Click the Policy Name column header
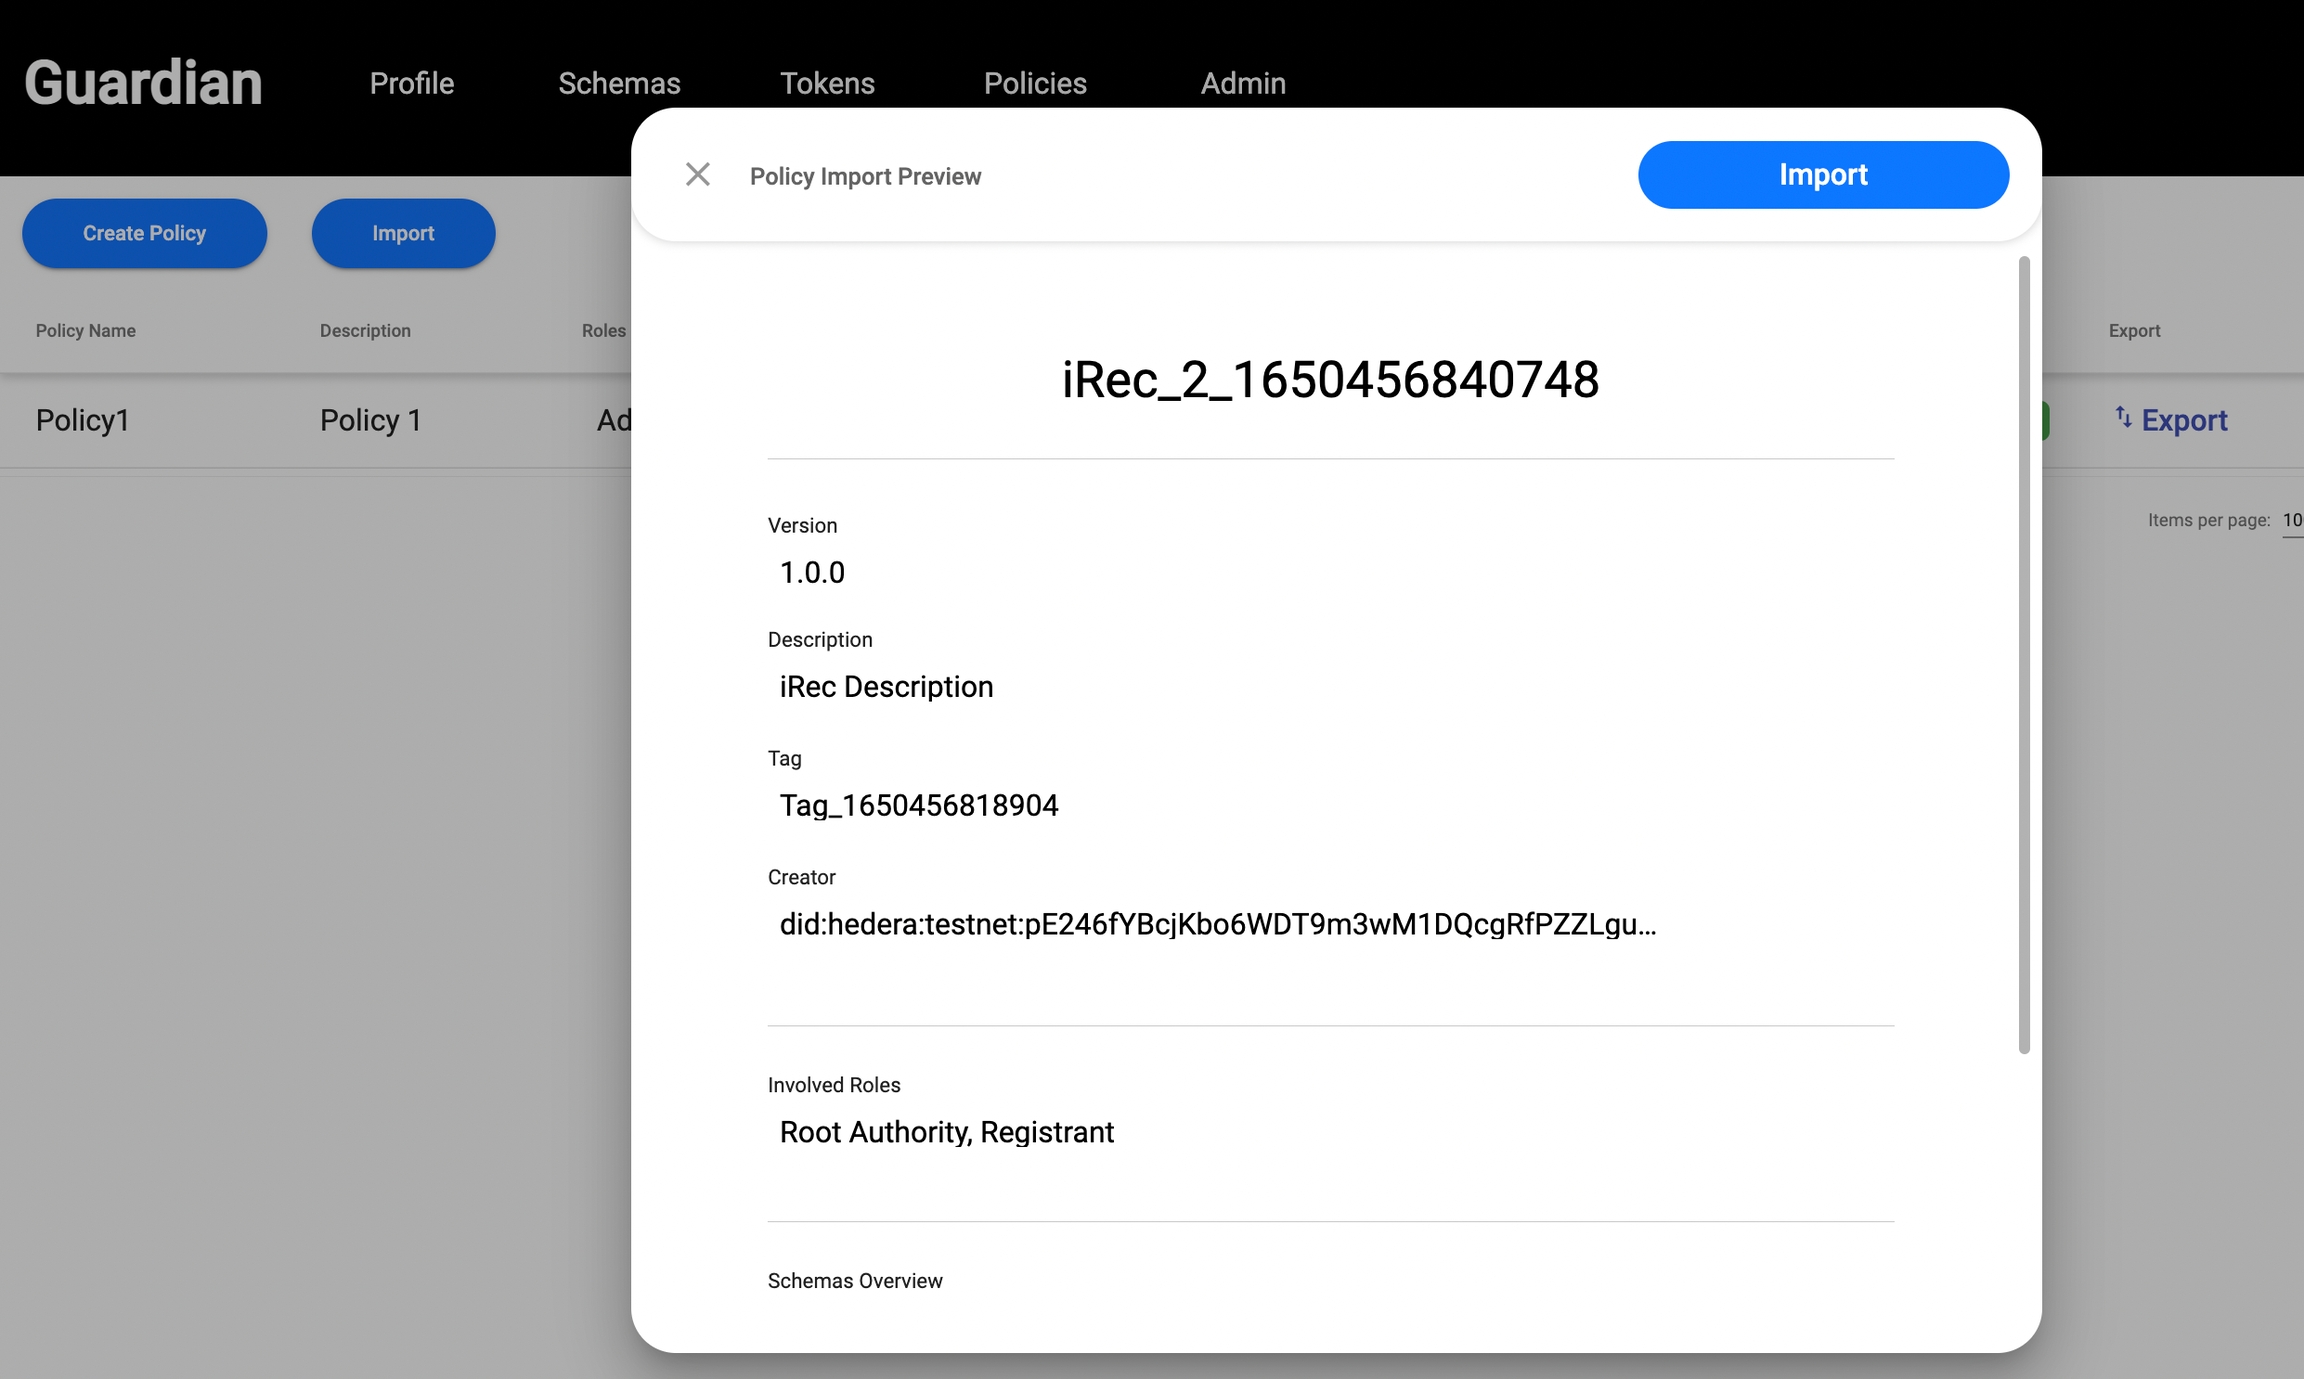 [x=85, y=331]
